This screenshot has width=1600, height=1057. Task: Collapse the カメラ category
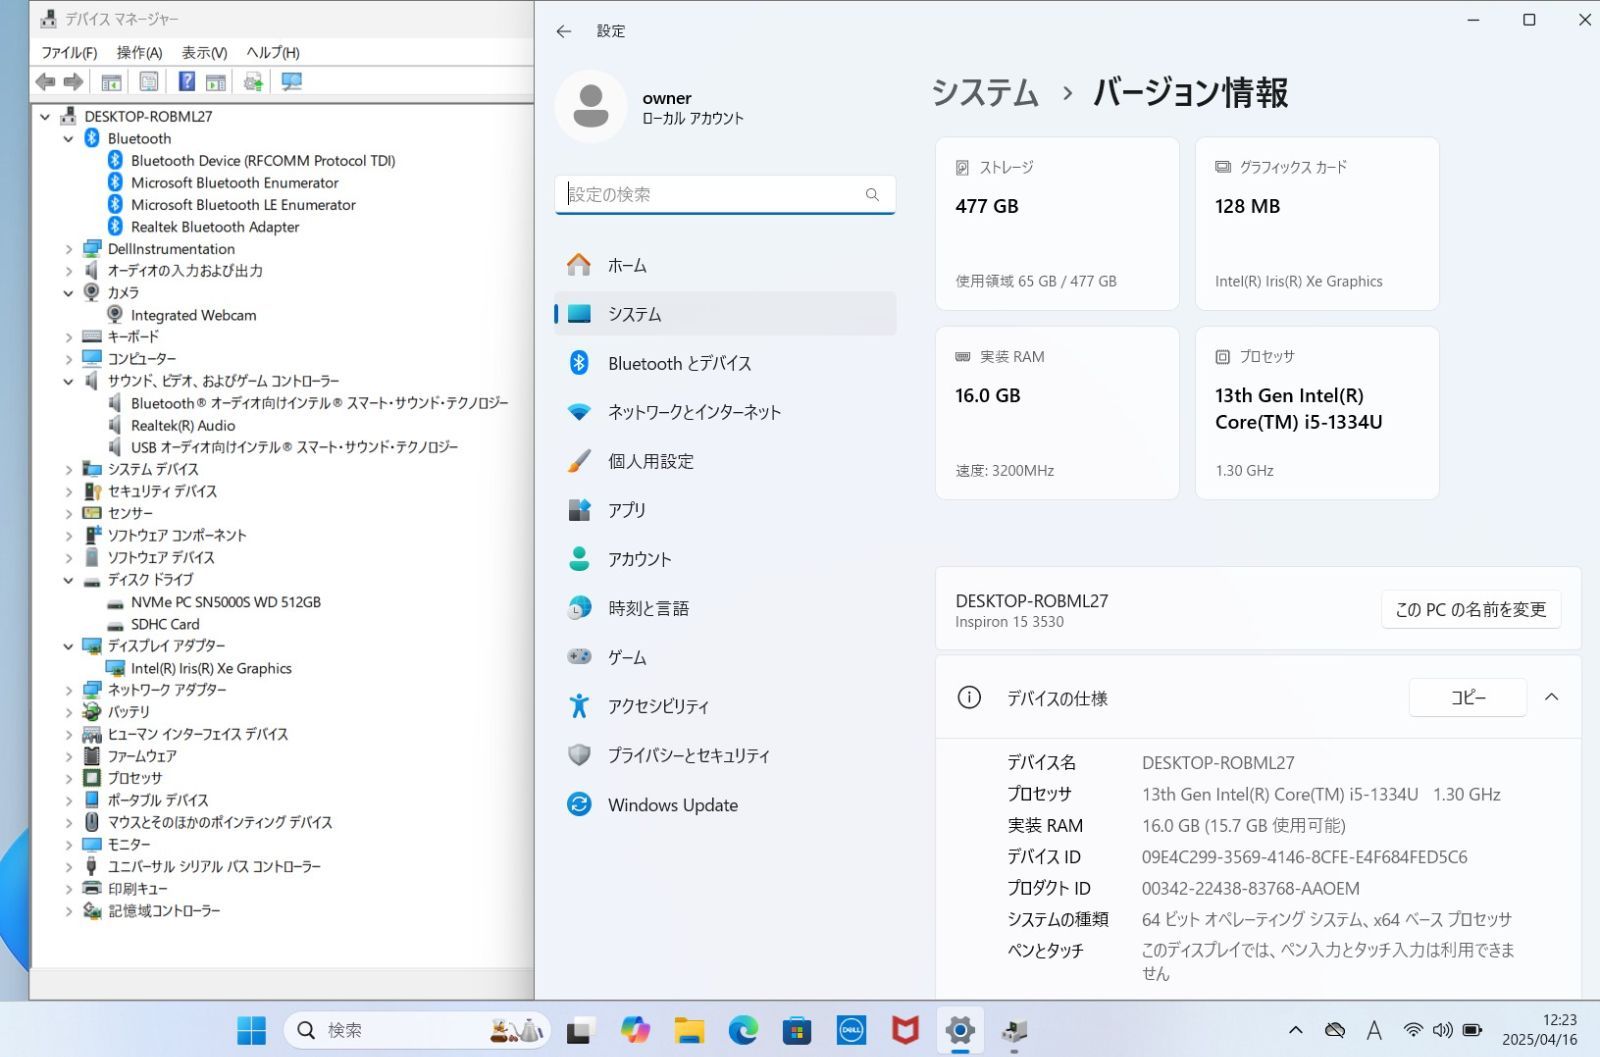(68, 293)
